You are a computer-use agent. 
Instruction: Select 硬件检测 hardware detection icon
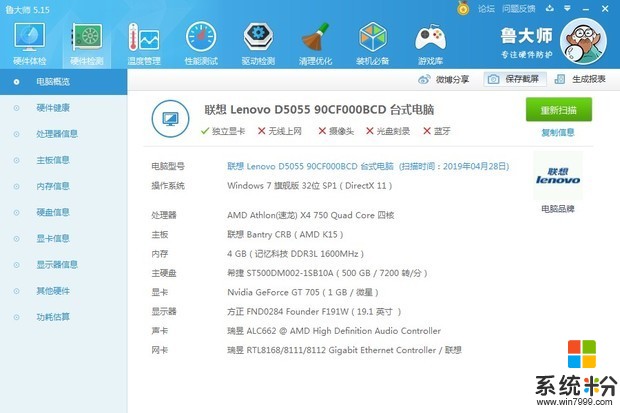(x=87, y=44)
